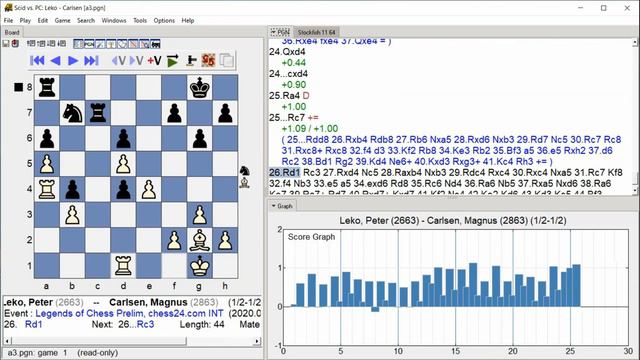This screenshot has width=640, height=360.
Task: Open the Help menu
Action: [x=188, y=20]
